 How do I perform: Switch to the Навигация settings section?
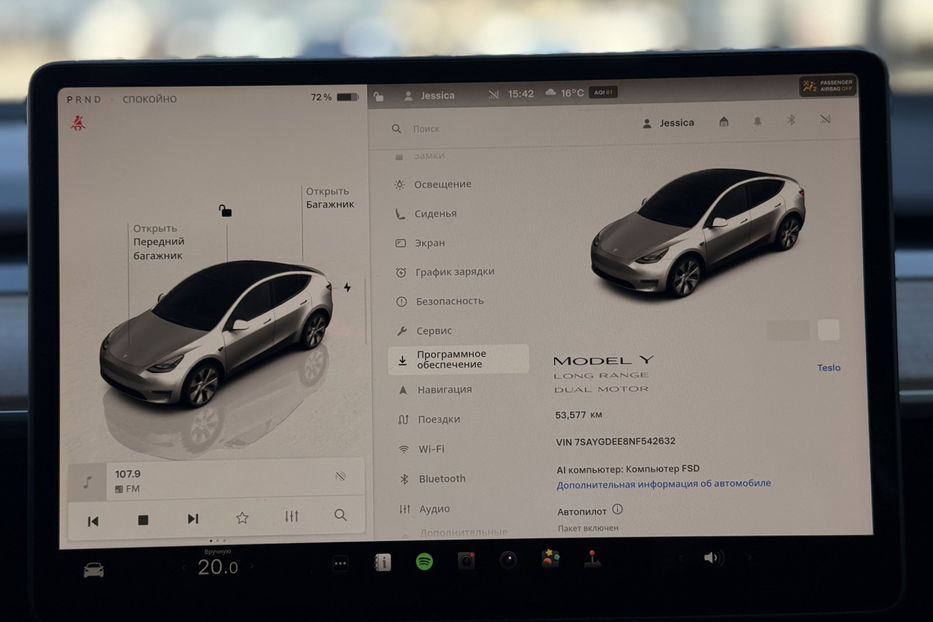(443, 389)
